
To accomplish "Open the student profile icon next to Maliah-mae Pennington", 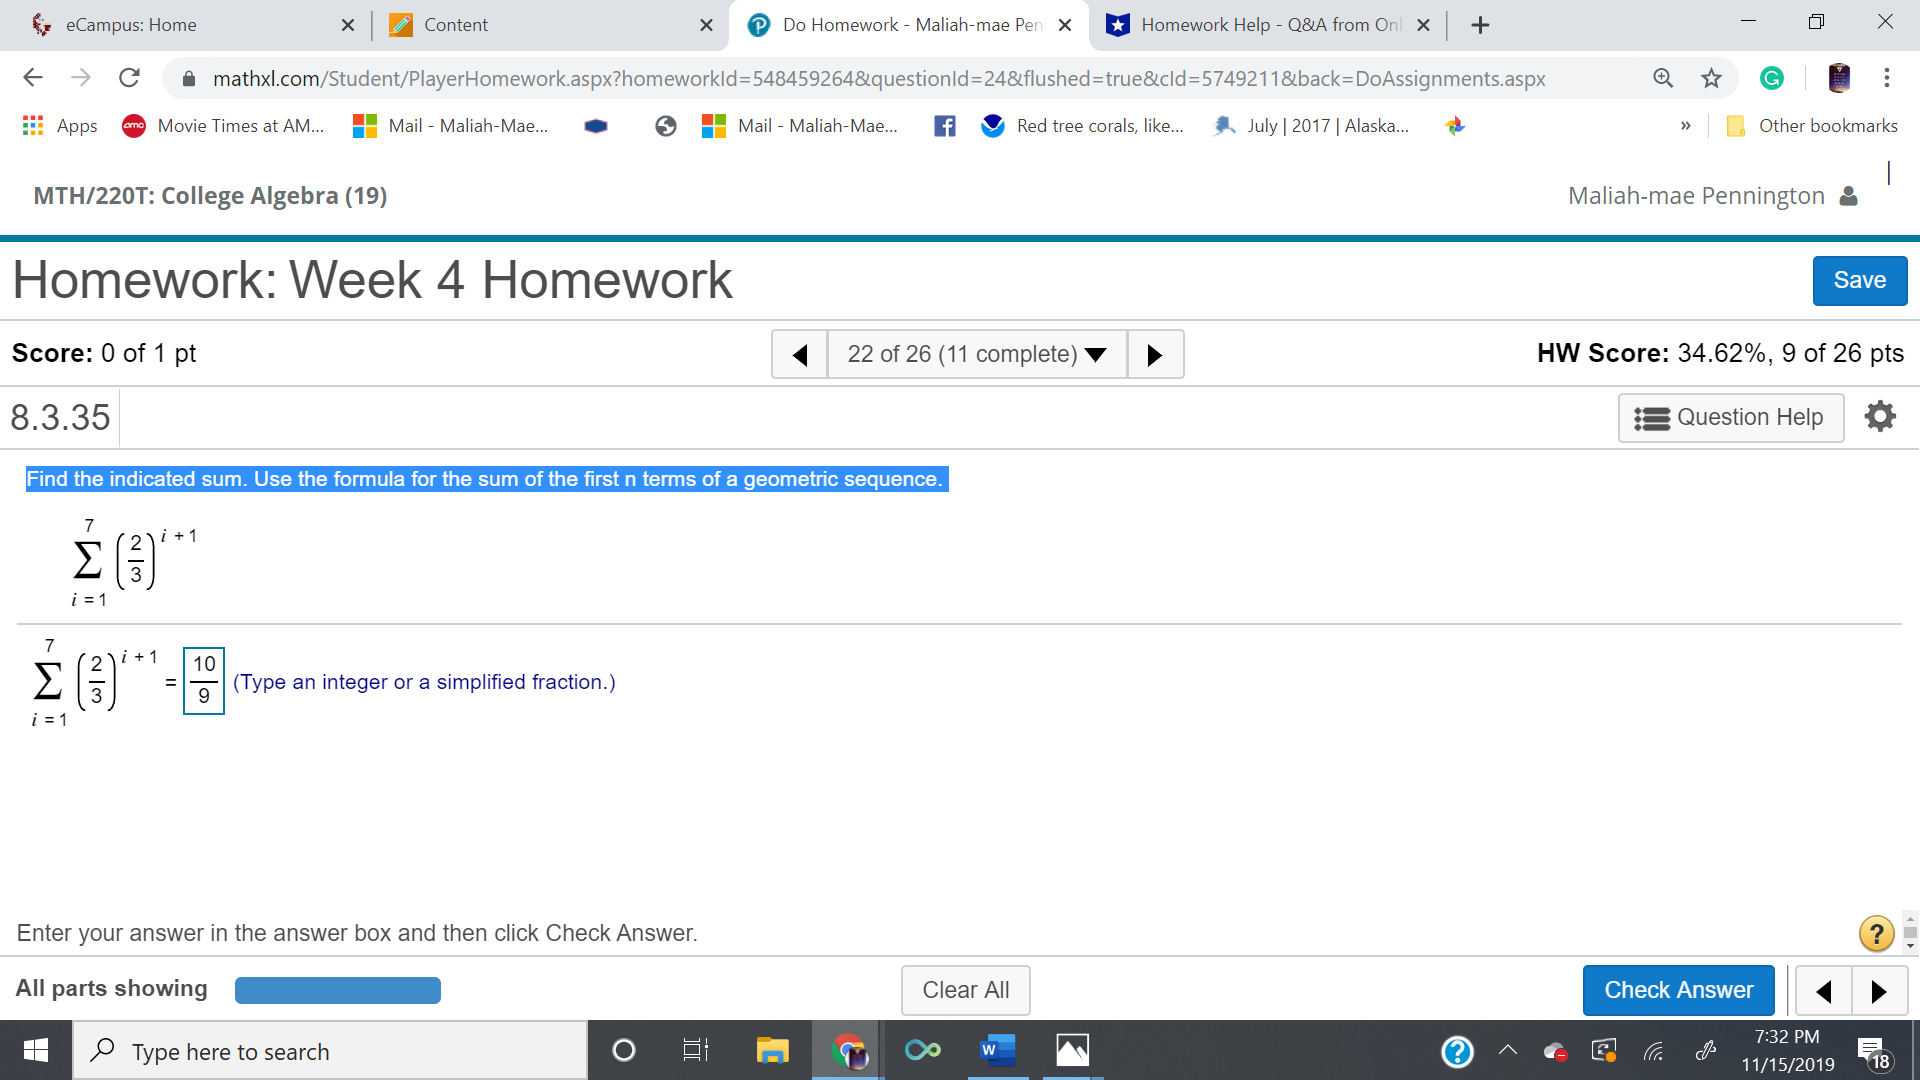I will [x=1849, y=196].
